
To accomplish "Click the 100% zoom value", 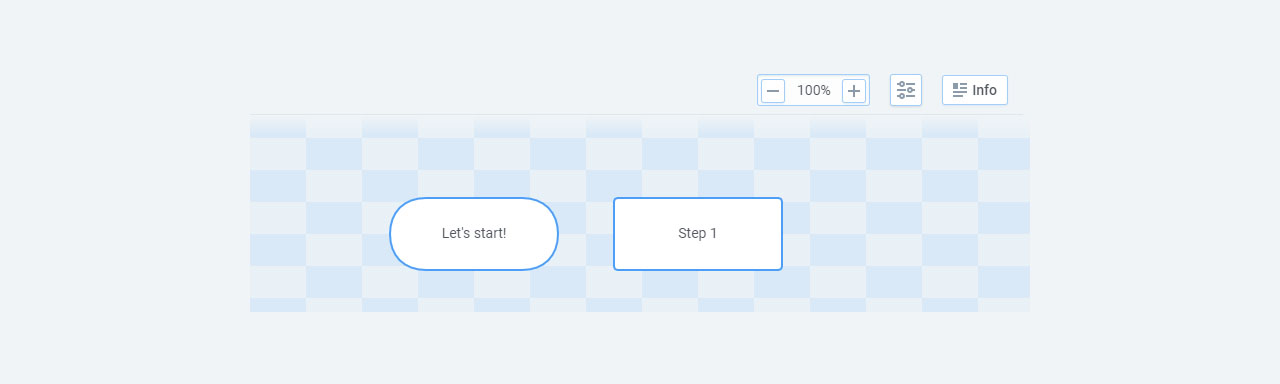I will pyautogui.click(x=814, y=91).
